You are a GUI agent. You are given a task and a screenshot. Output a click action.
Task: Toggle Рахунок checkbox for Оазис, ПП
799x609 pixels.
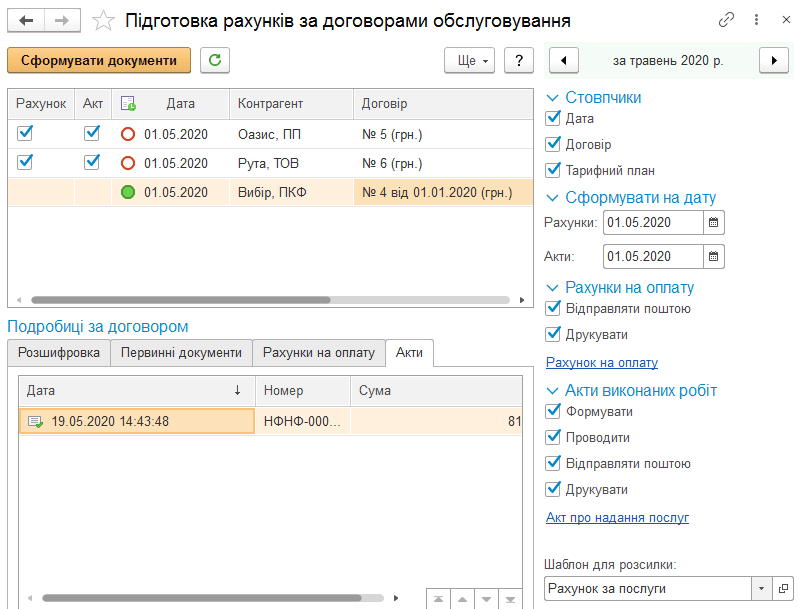25,134
